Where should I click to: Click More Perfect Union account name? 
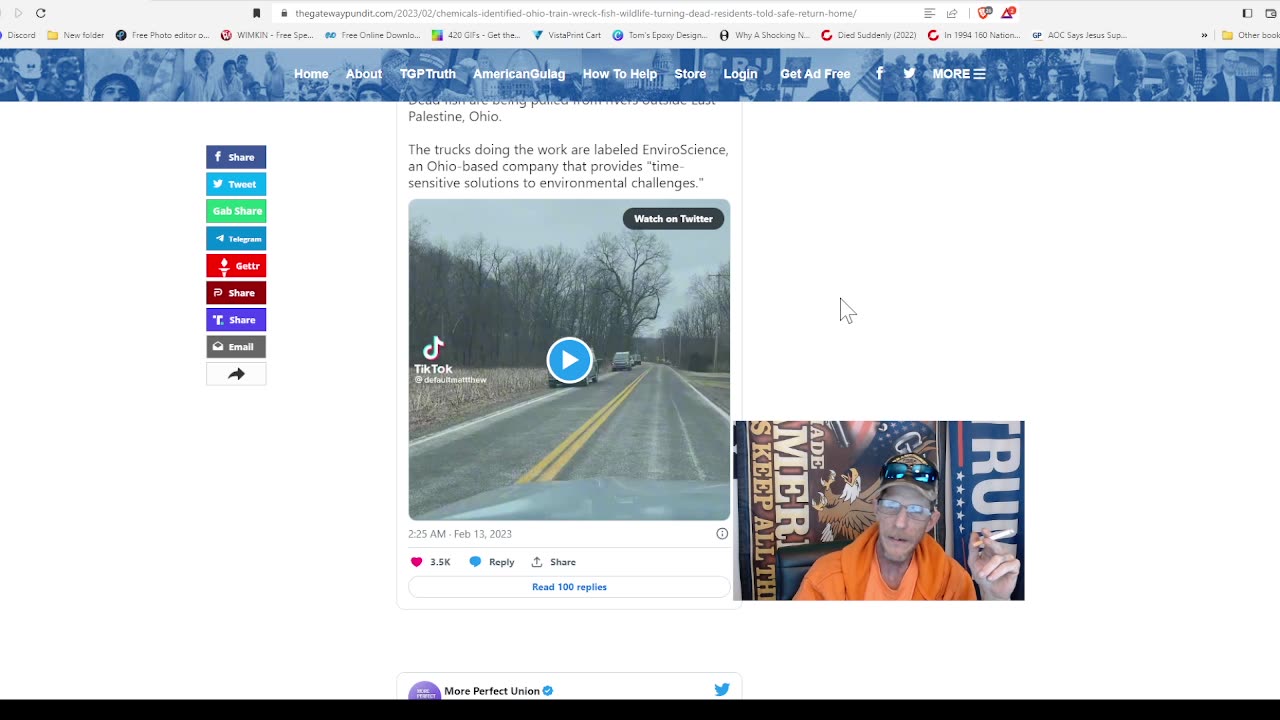click(492, 691)
